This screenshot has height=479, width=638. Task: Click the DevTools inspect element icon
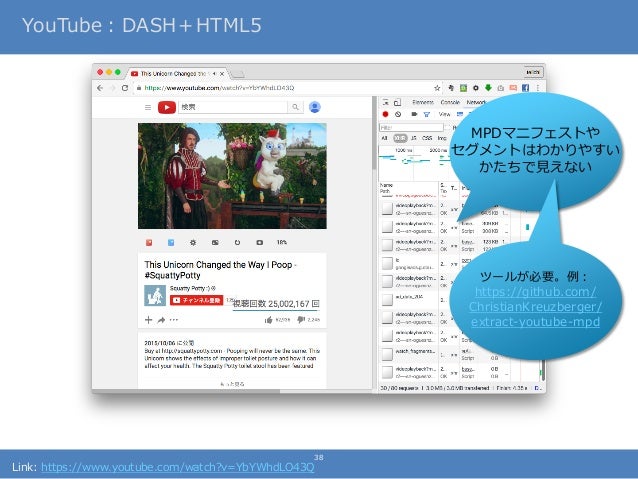click(385, 103)
